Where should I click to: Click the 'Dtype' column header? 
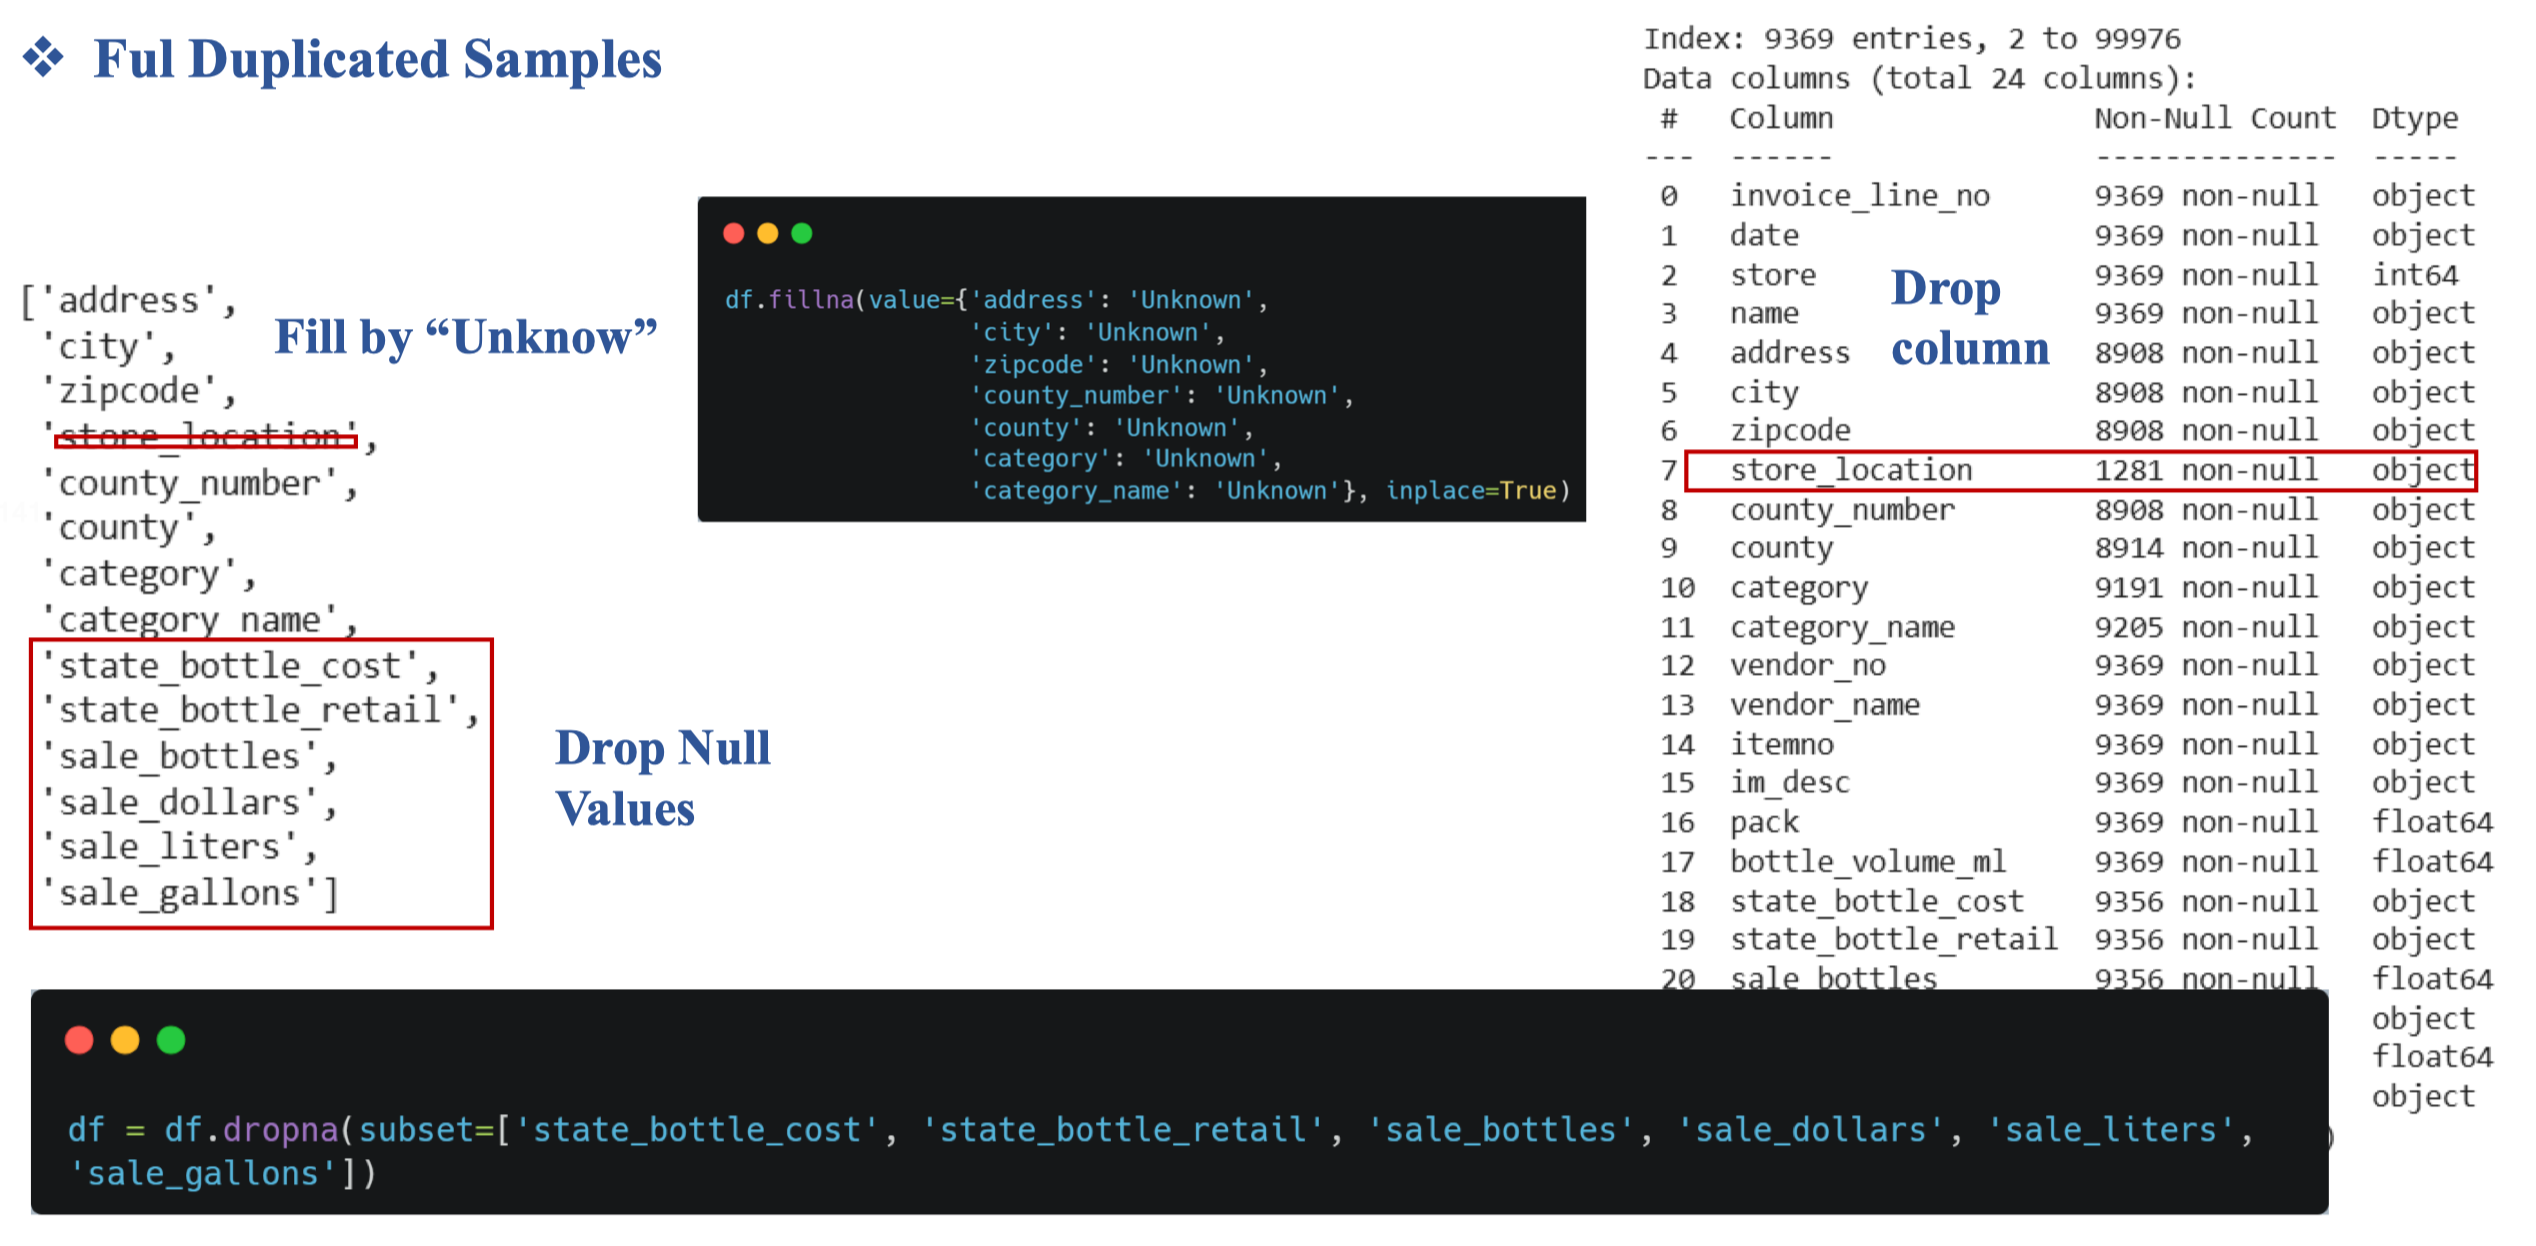(x=2414, y=118)
